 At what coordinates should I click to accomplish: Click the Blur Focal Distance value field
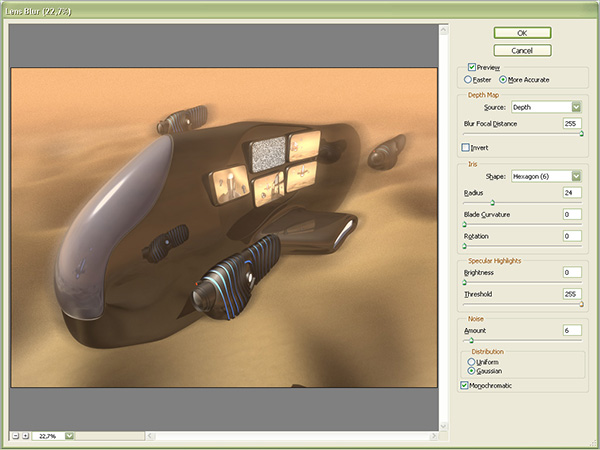(x=572, y=124)
